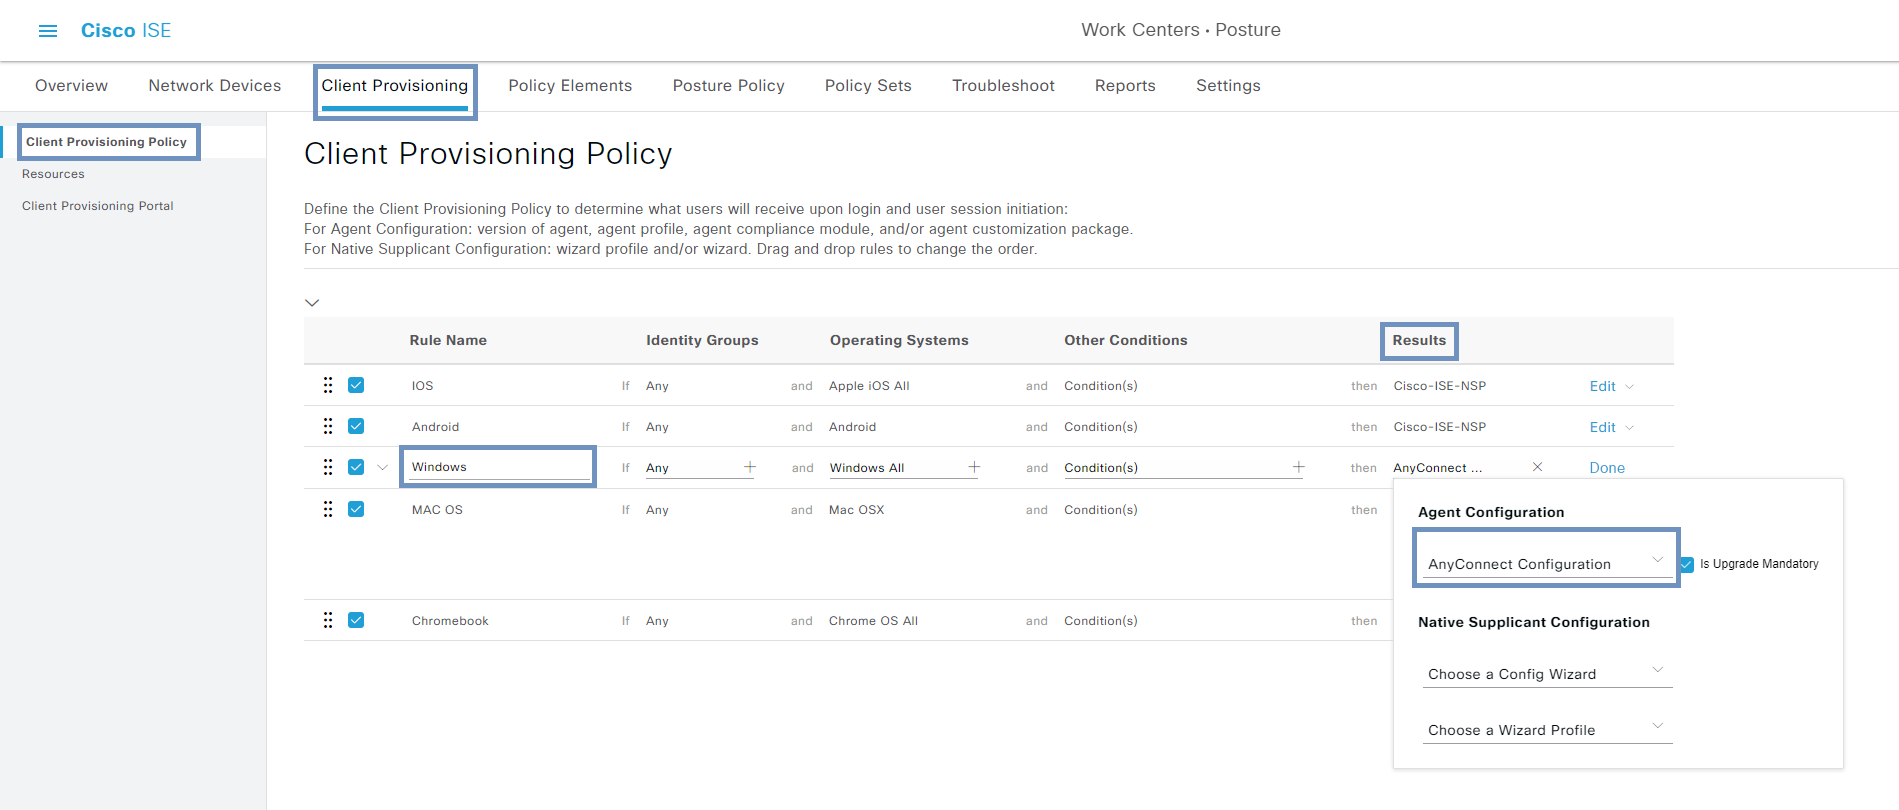Grab the drag handle of MAC OS rule
This screenshot has width=1899, height=810.
click(328, 509)
